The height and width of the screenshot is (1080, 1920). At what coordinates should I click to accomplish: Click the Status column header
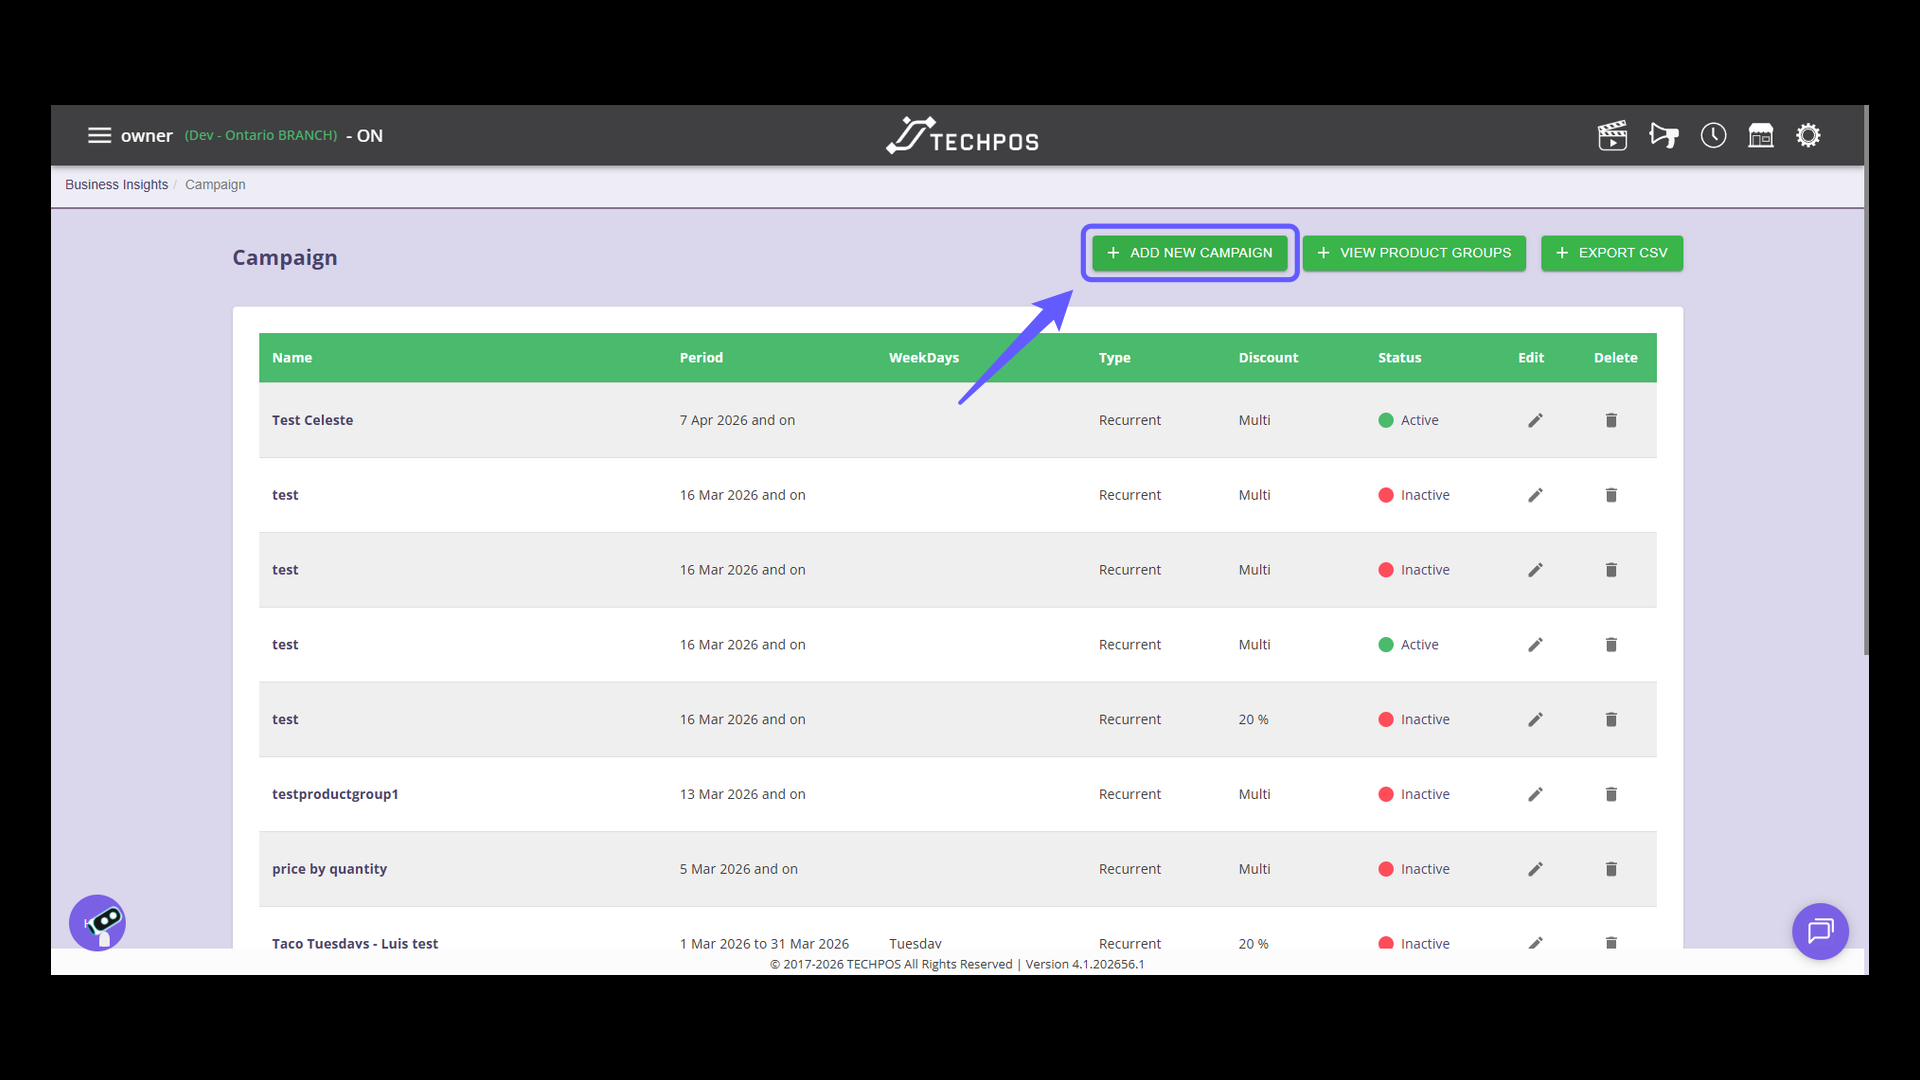pyautogui.click(x=1399, y=358)
